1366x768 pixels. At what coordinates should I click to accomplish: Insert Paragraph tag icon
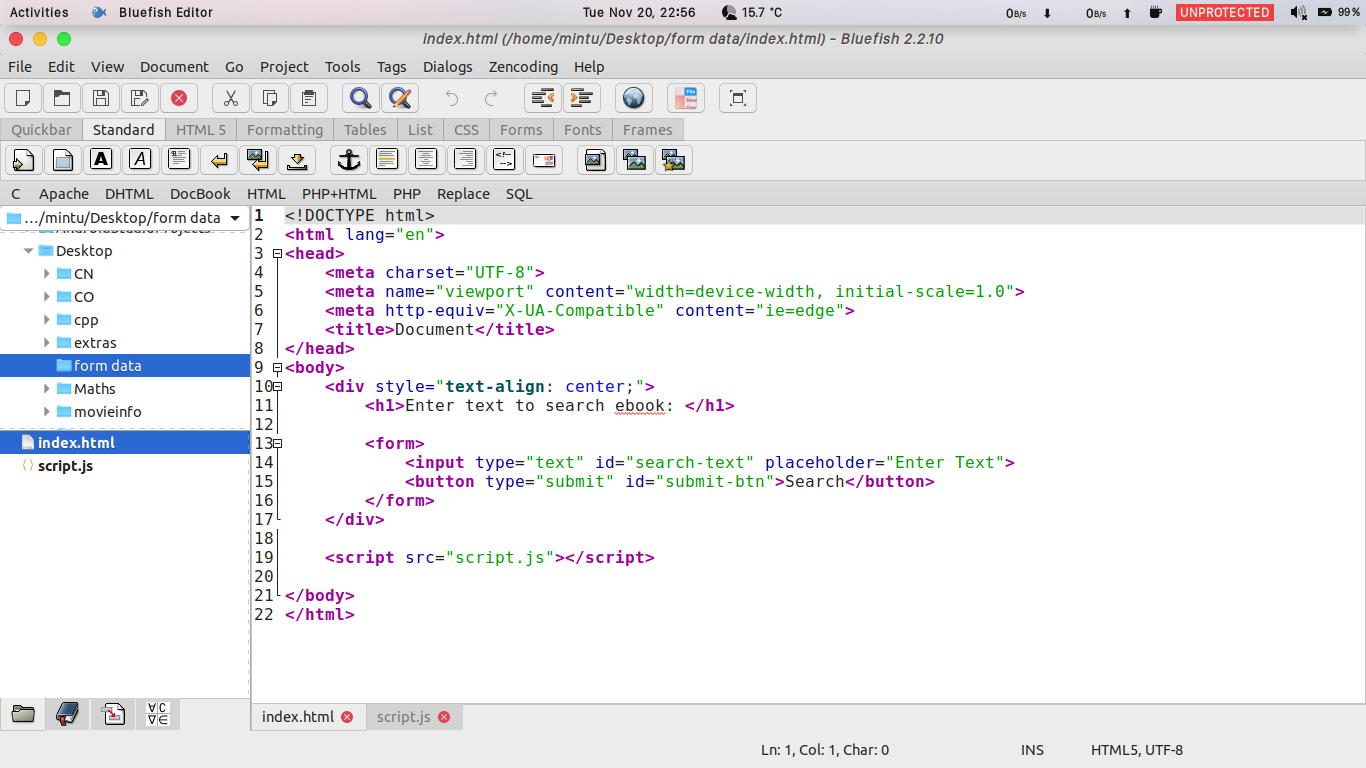tap(179, 160)
